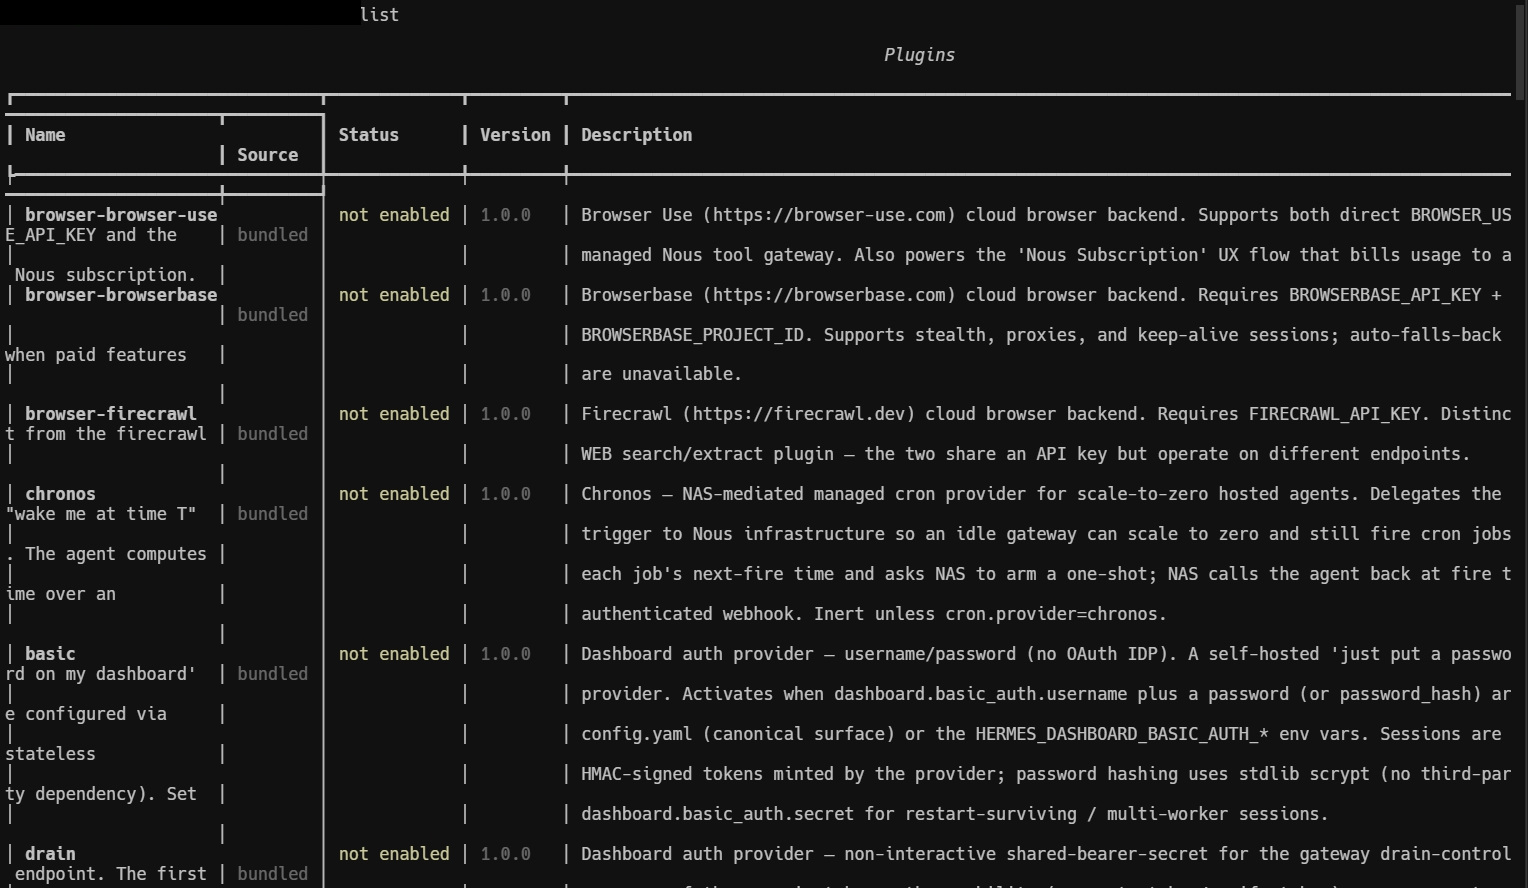The height and width of the screenshot is (888, 1528).
Task: Click 'bundled' in chronos row
Action: tap(272, 514)
